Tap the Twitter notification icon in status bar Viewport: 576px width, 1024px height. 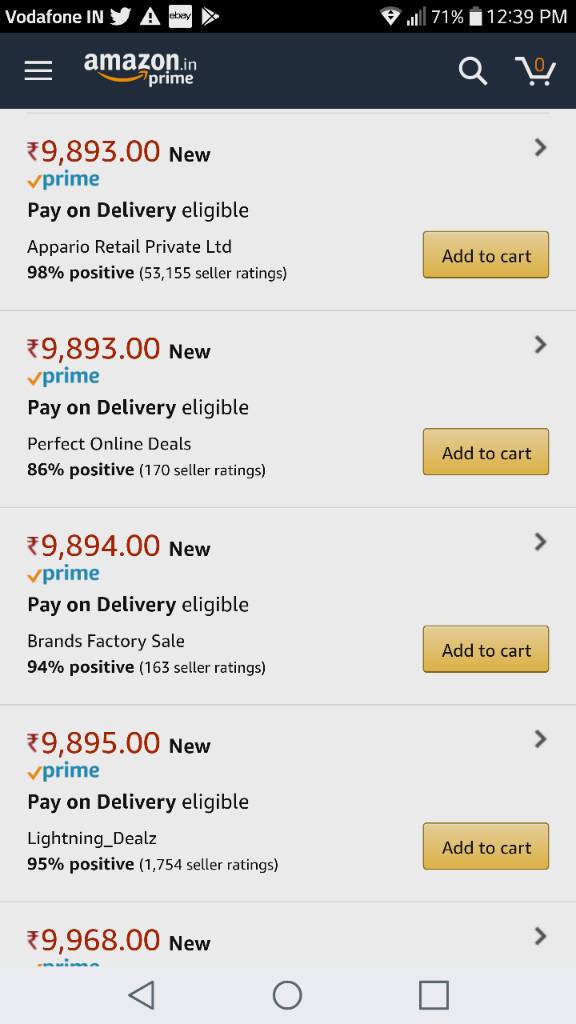click(120, 16)
